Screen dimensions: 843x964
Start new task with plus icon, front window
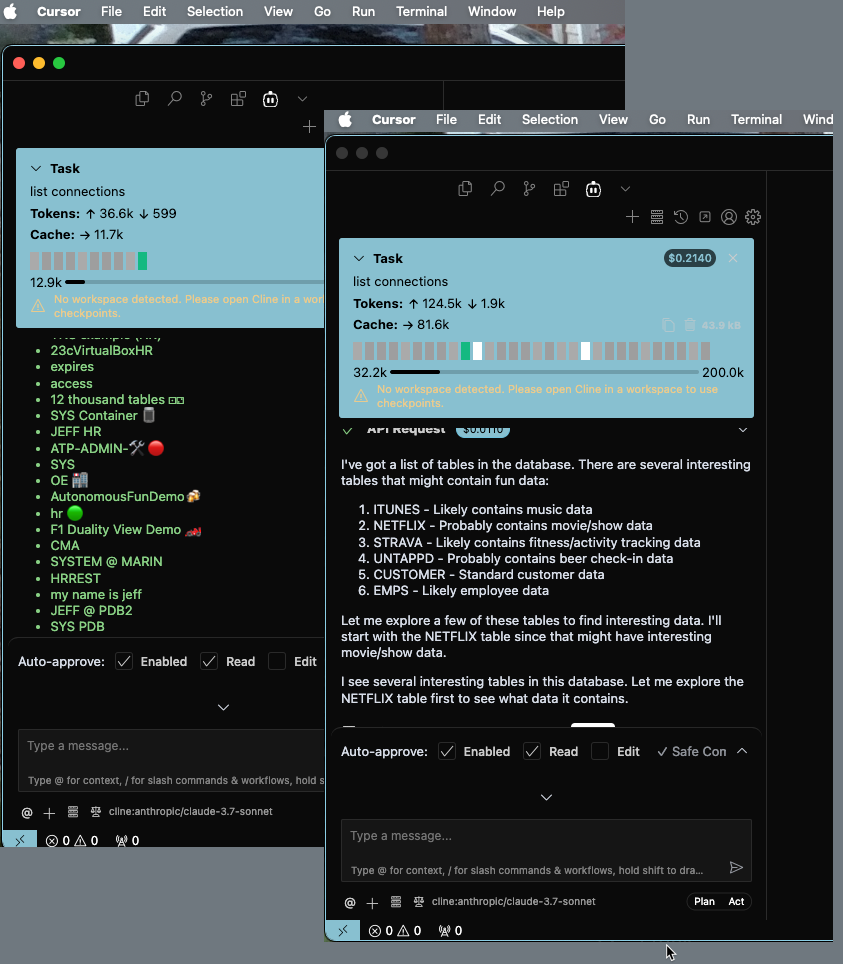coord(632,217)
